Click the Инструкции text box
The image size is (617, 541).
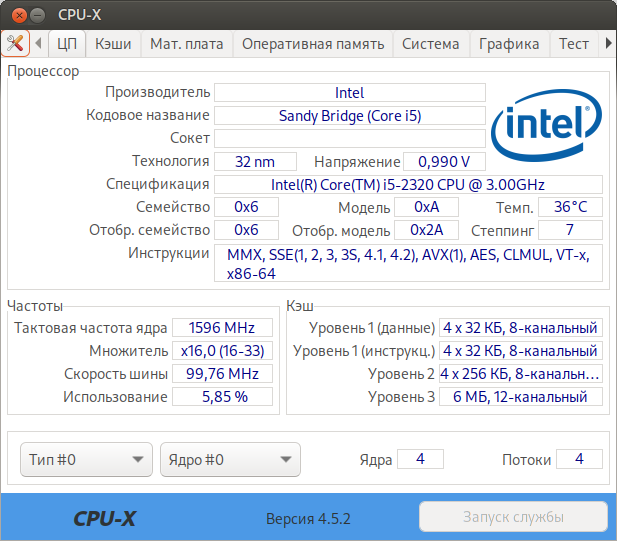(408, 263)
